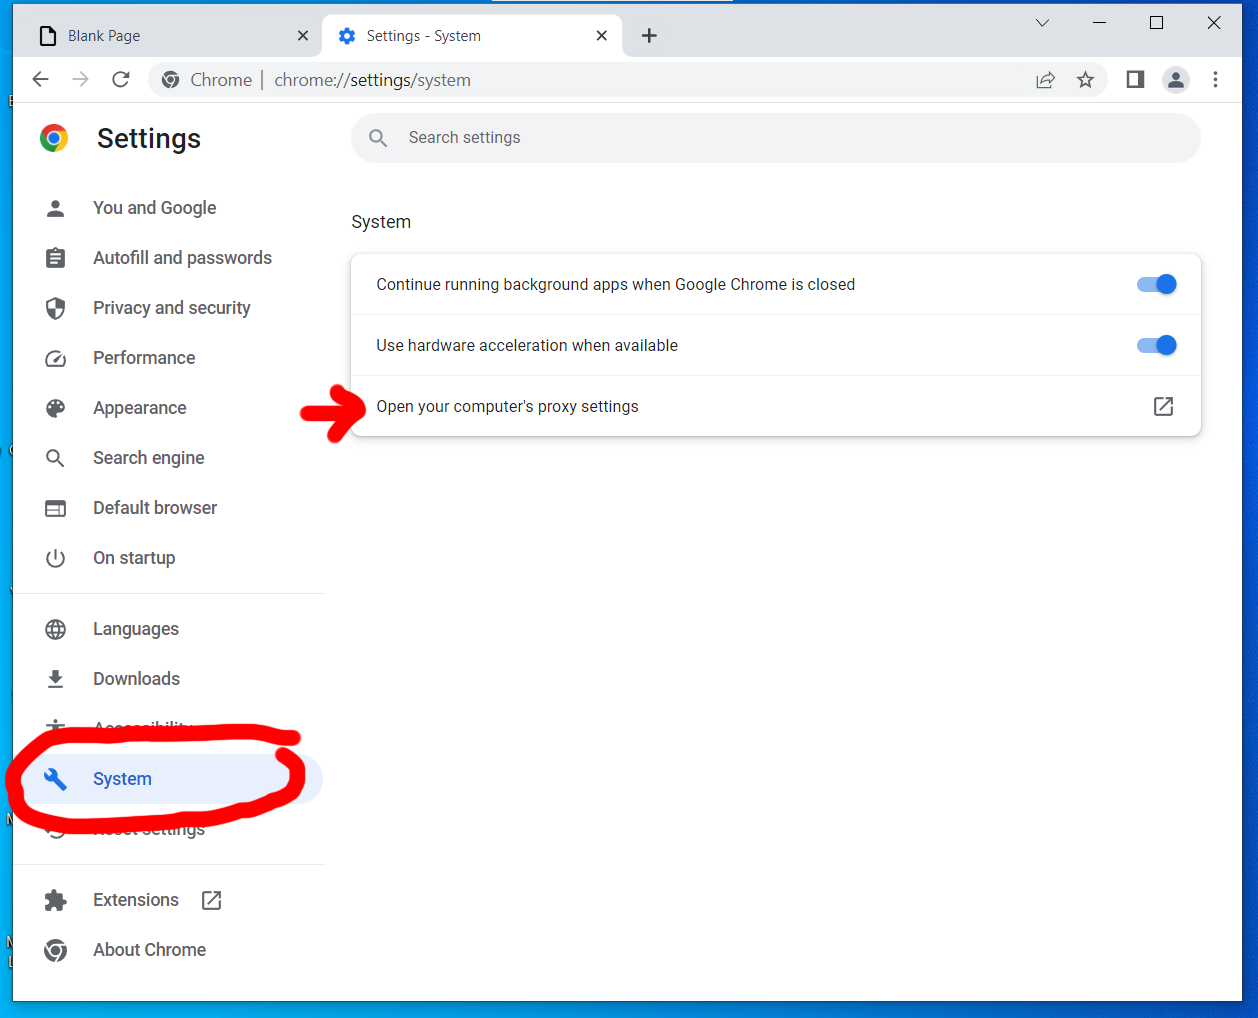Click the person icon for You and Google

(56, 208)
